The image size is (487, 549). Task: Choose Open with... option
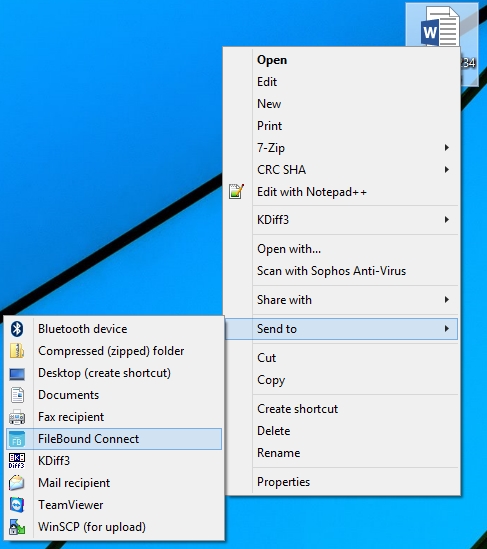tap(342, 249)
